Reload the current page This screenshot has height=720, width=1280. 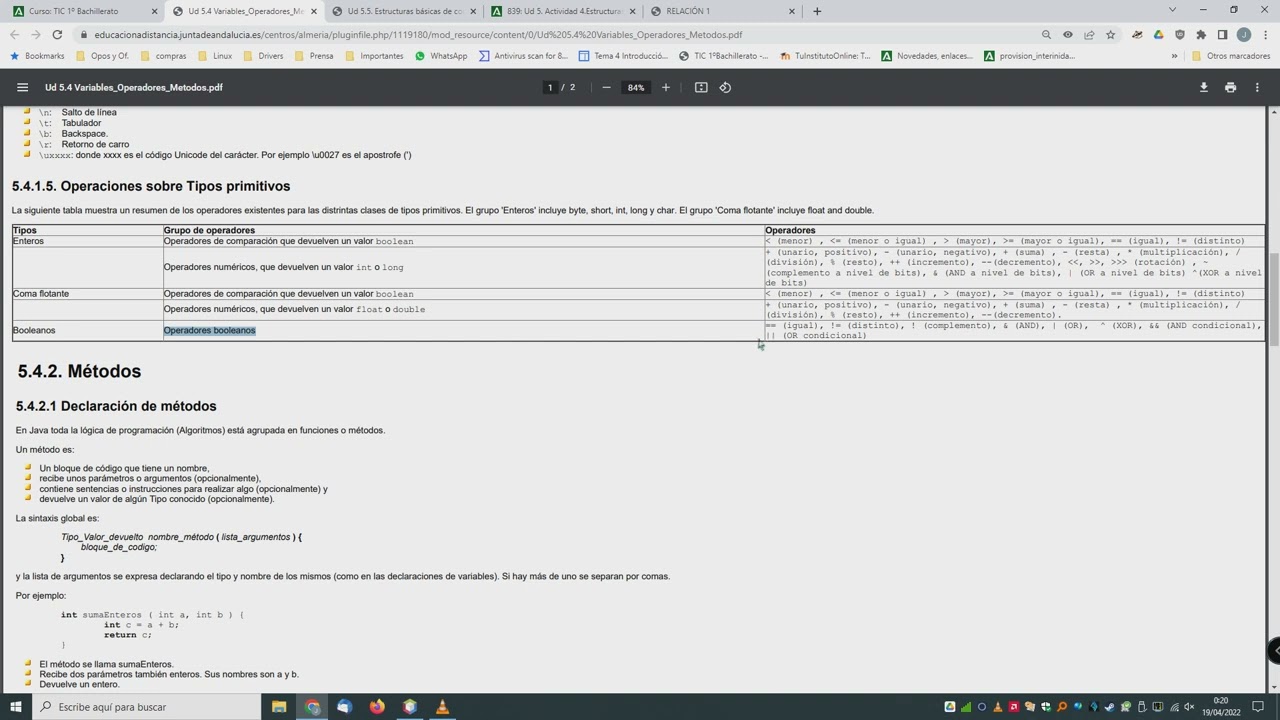(57, 34)
